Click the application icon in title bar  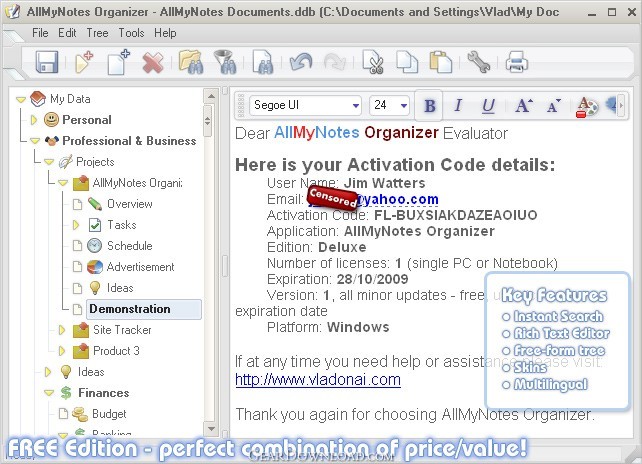[x=12, y=11]
